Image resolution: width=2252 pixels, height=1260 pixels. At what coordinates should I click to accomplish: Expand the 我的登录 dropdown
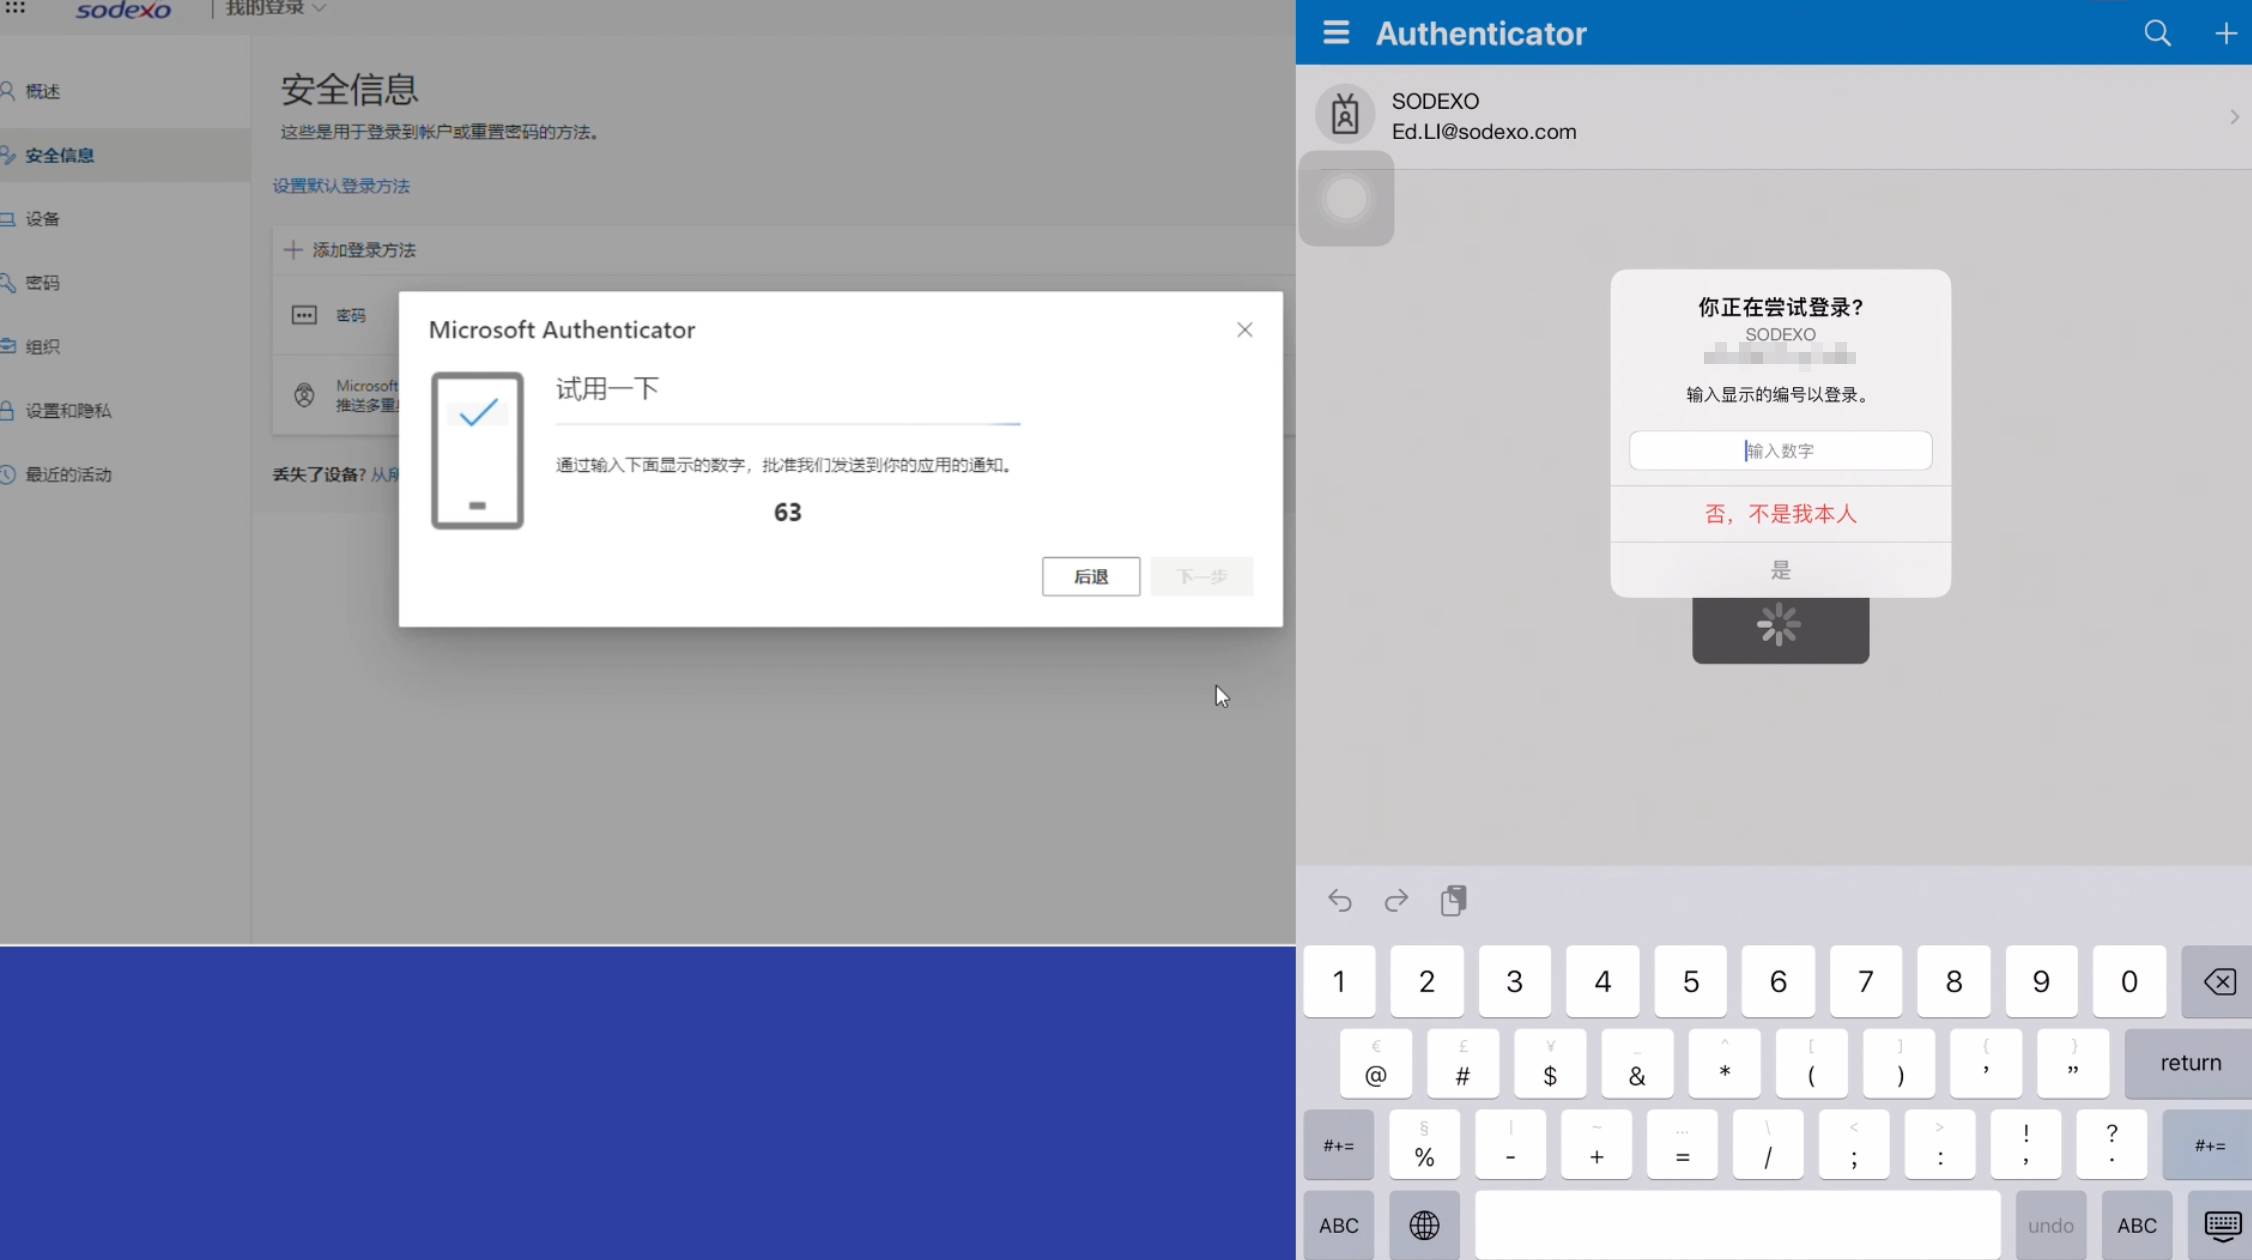(x=275, y=8)
